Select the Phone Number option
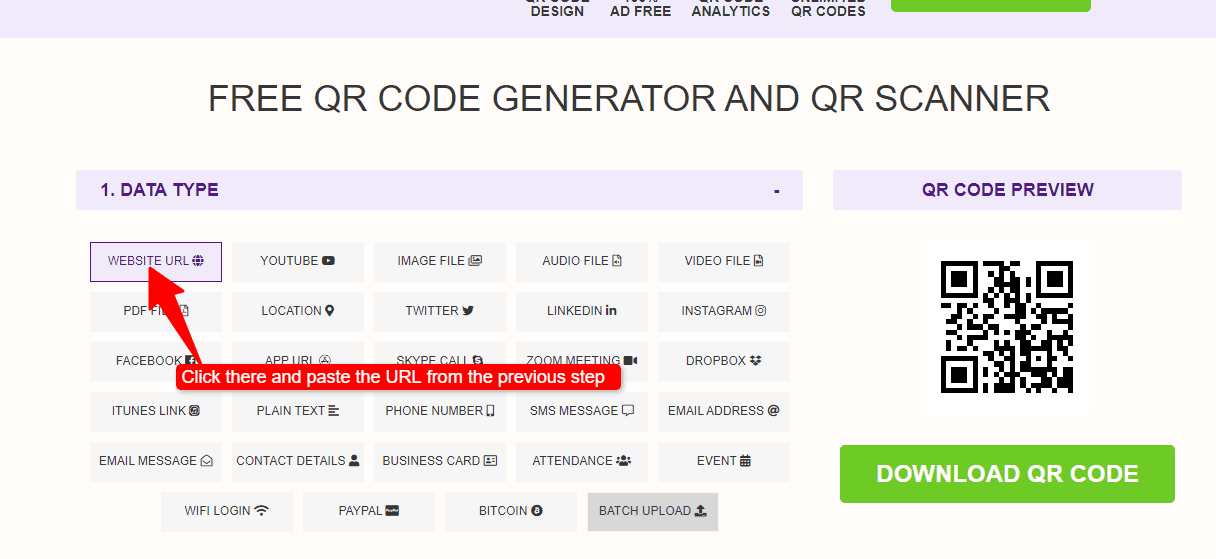 (440, 411)
